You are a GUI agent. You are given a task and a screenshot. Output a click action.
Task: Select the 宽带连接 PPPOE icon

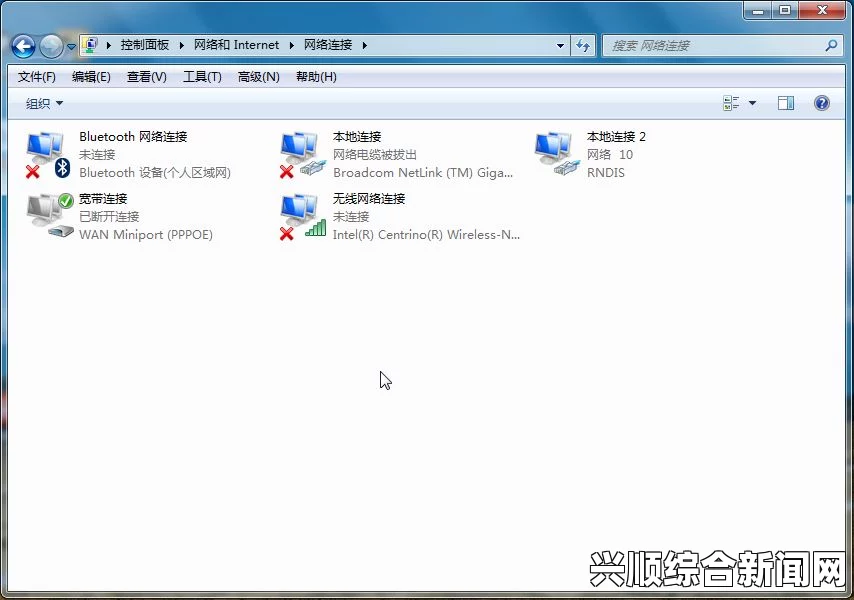50,216
